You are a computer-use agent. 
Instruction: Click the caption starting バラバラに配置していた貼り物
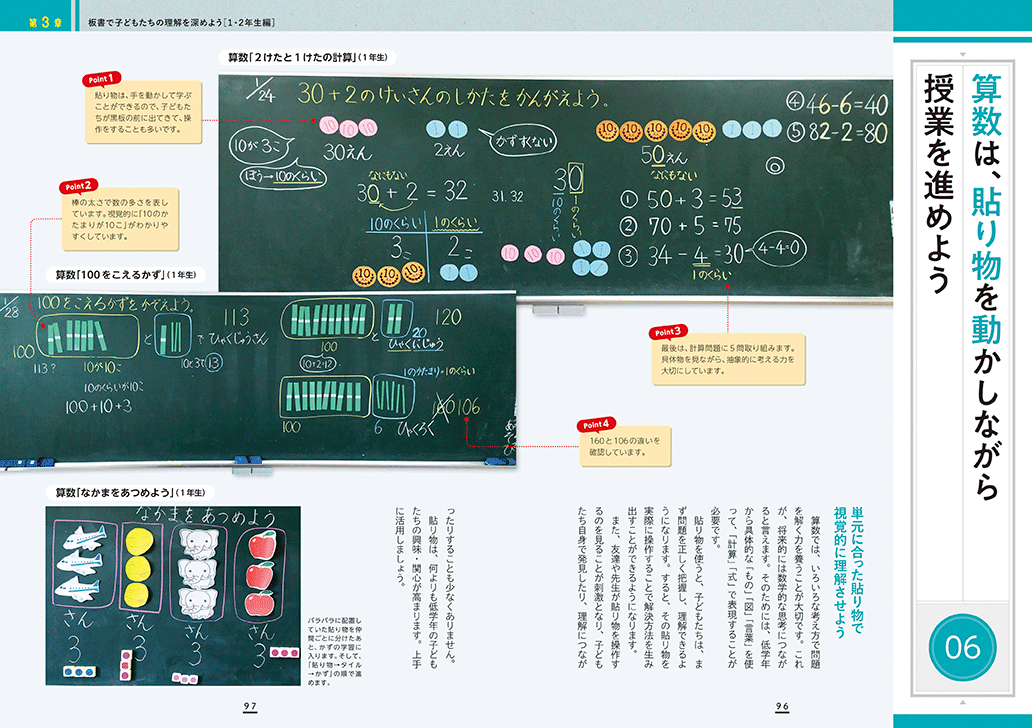coord(334,652)
